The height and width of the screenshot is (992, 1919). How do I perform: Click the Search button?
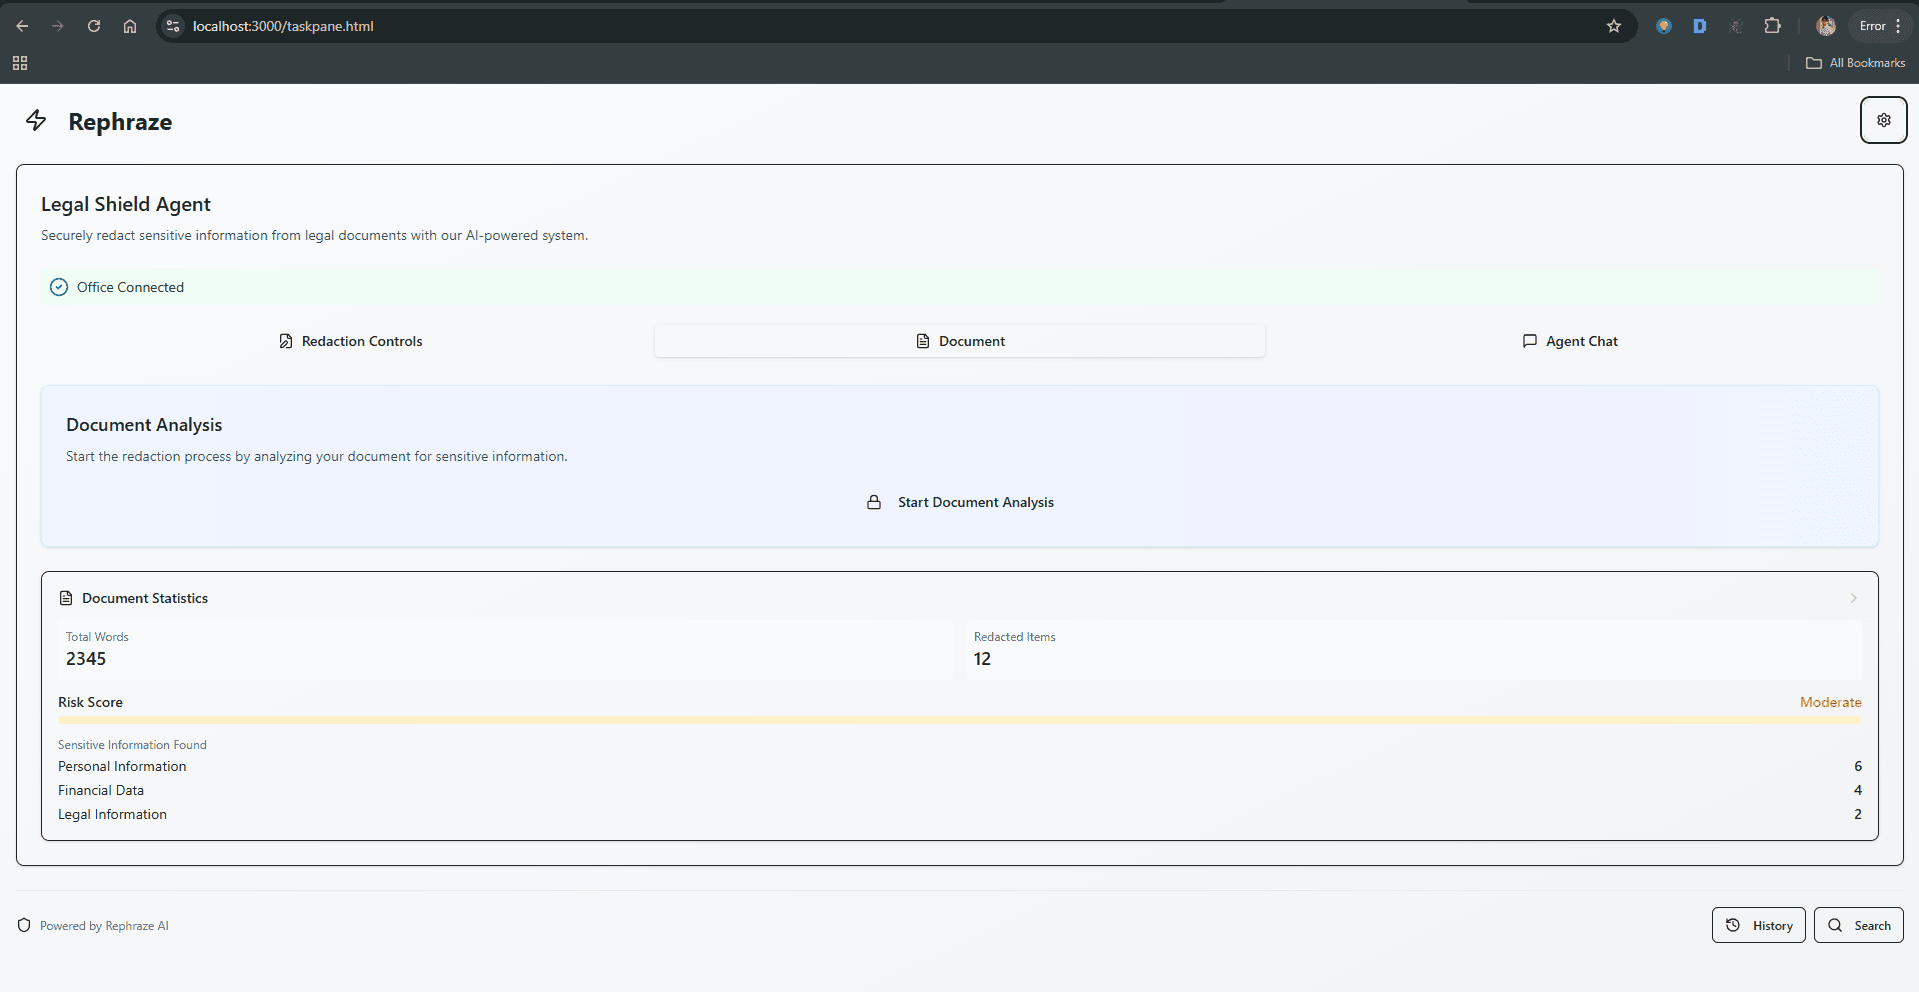pyautogui.click(x=1858, y=925)
